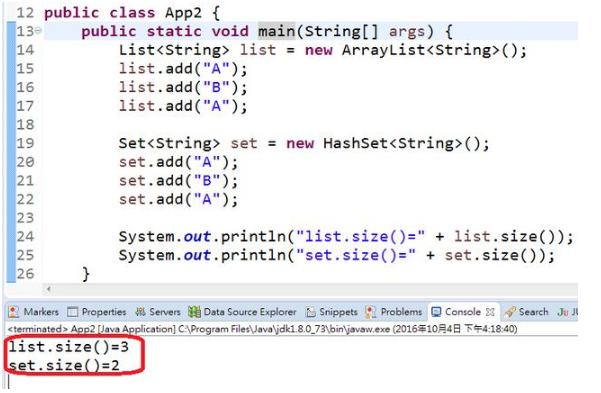
Task: Click the Servers view icon
Action: point(140,312)
